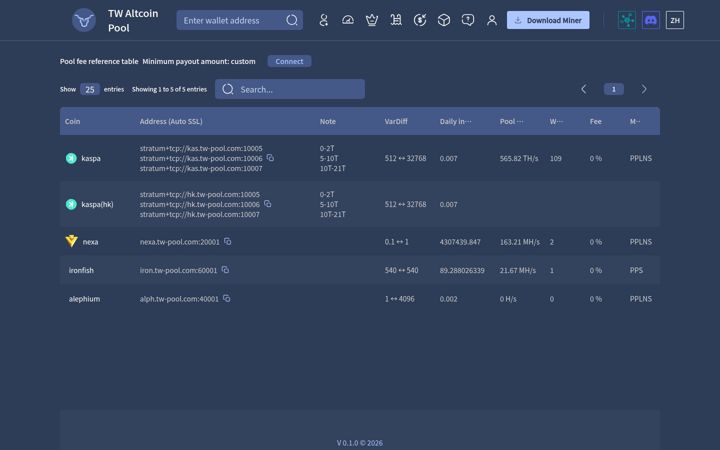This screenshot has width=720, height=450.
Task: Click the kaspa(hk) coin name
Action: 97,204
